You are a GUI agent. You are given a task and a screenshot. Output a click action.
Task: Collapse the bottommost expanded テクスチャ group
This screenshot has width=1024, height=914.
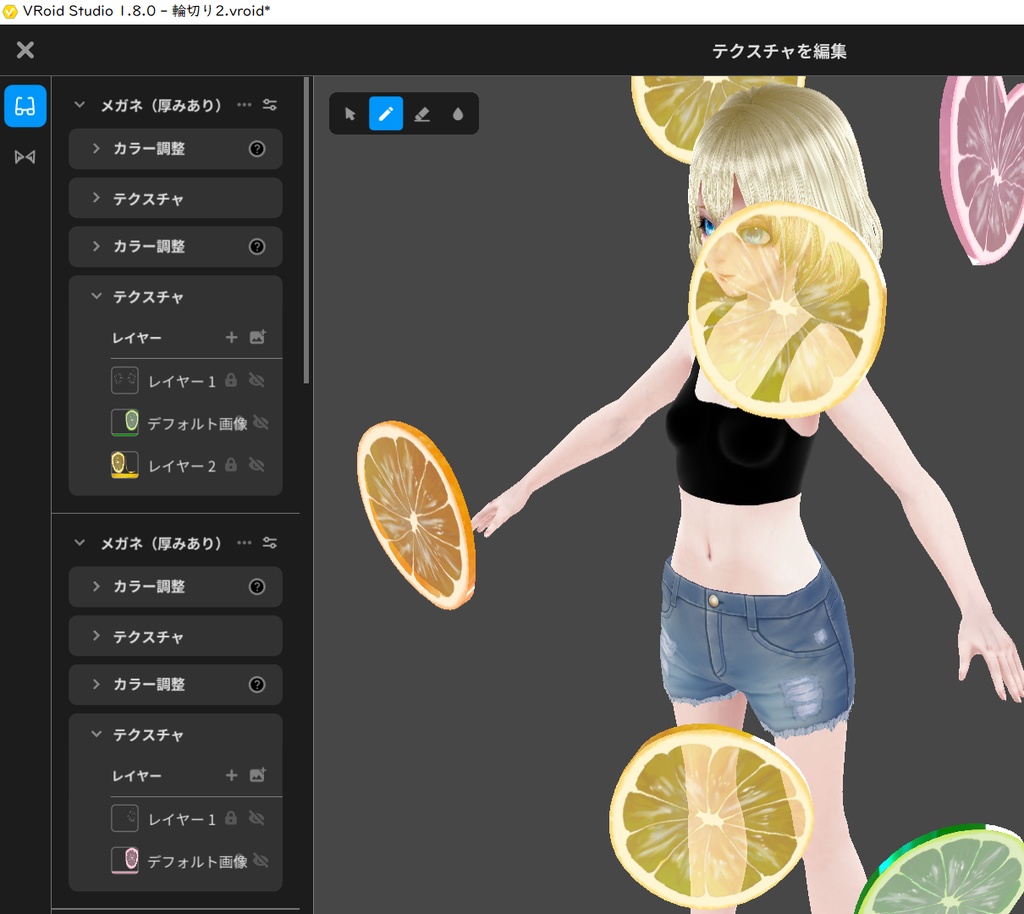click(97, 734)
